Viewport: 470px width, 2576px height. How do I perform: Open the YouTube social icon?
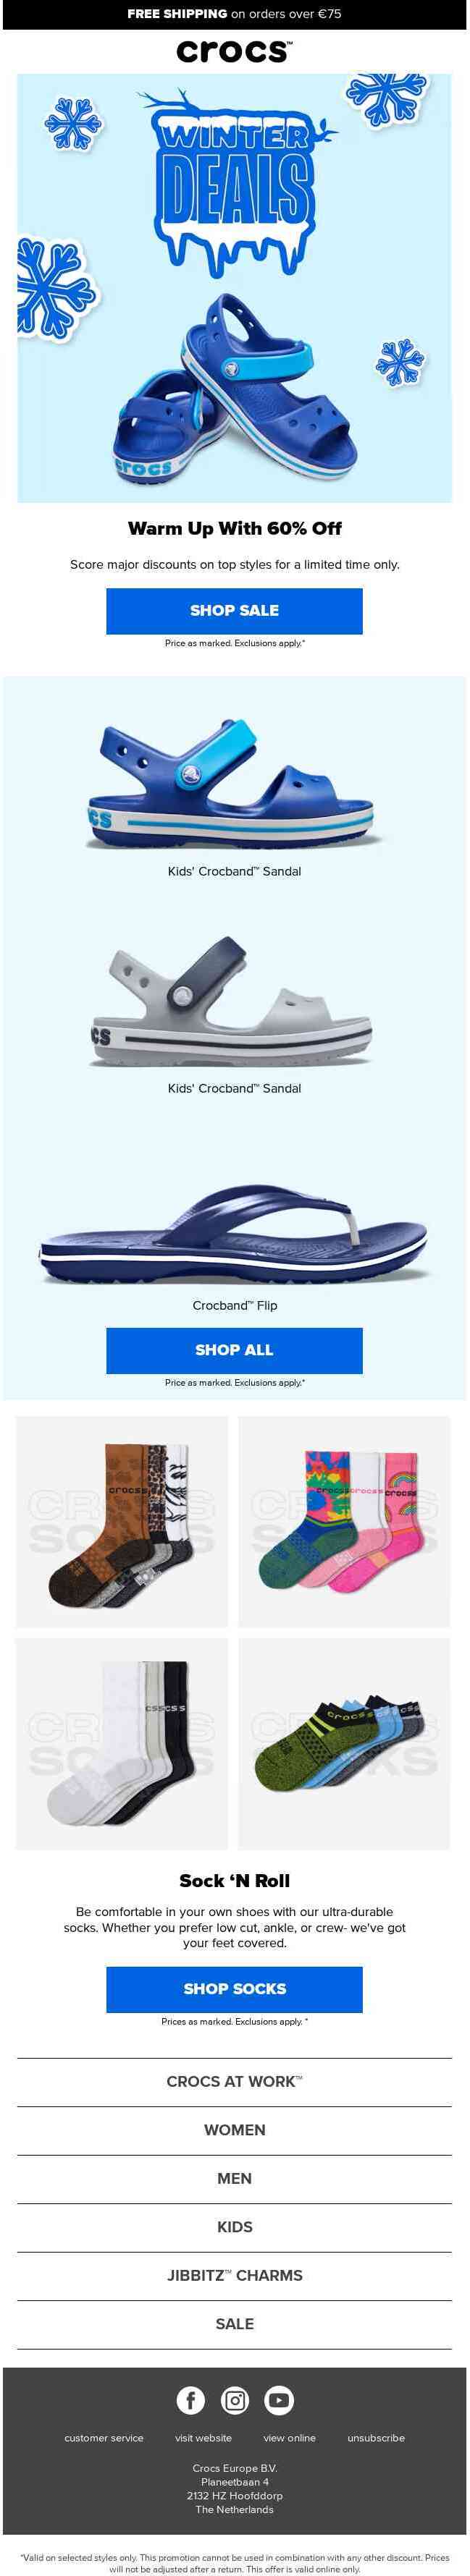(x=279, y=2401)
